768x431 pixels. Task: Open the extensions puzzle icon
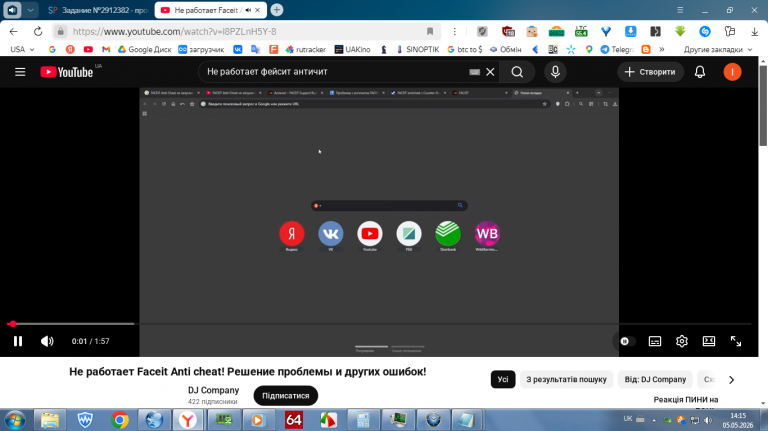[x=730, y=31]
